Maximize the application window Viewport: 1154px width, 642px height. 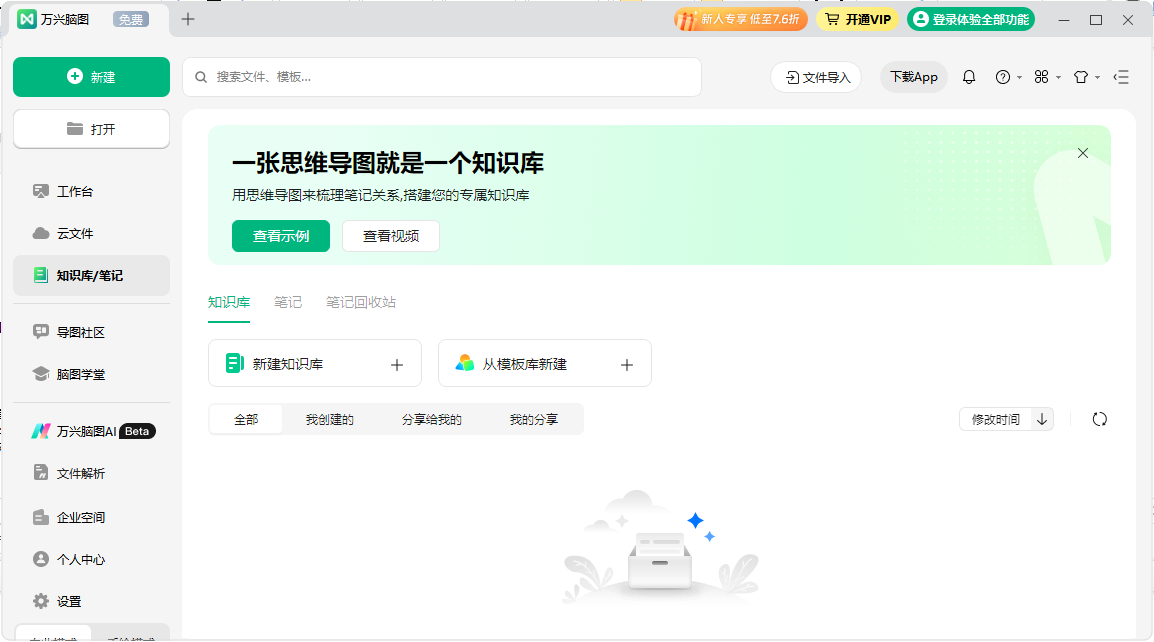tap(1096, 20)
